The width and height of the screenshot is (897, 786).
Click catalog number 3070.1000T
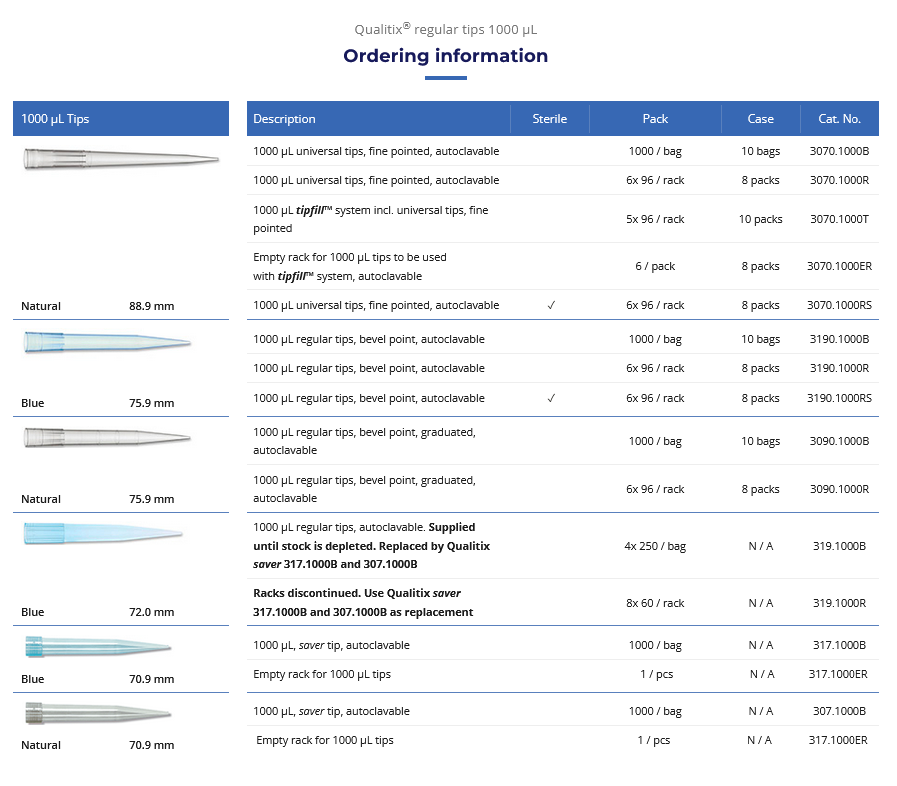click(x=839, y=219)
